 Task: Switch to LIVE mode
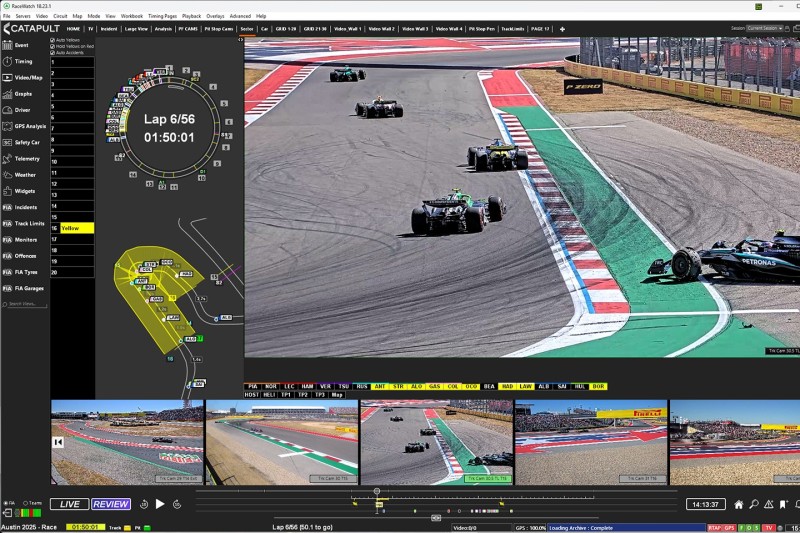tap(69, 504)
